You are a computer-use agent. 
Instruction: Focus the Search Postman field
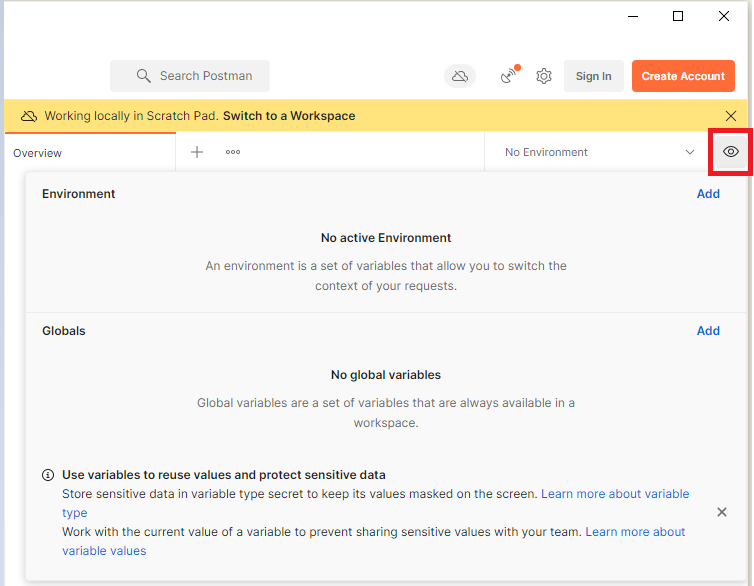(x=190, y=76)
